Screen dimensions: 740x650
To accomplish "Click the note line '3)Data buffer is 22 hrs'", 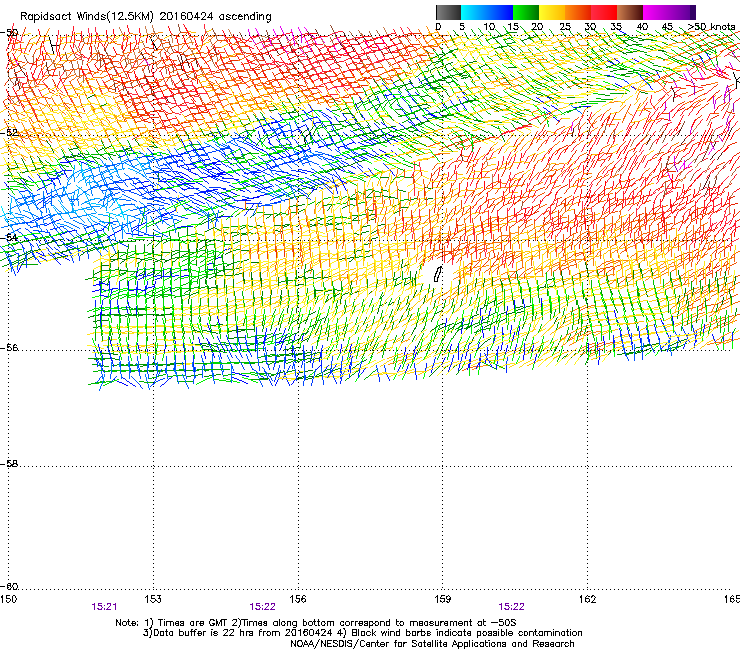I will point(362,633).
